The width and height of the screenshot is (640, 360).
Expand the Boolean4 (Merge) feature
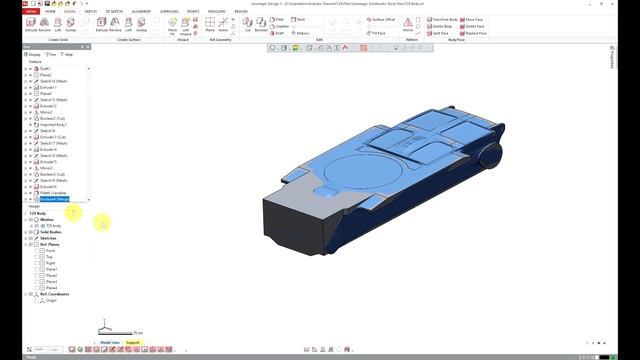click(x=26, y=199)
